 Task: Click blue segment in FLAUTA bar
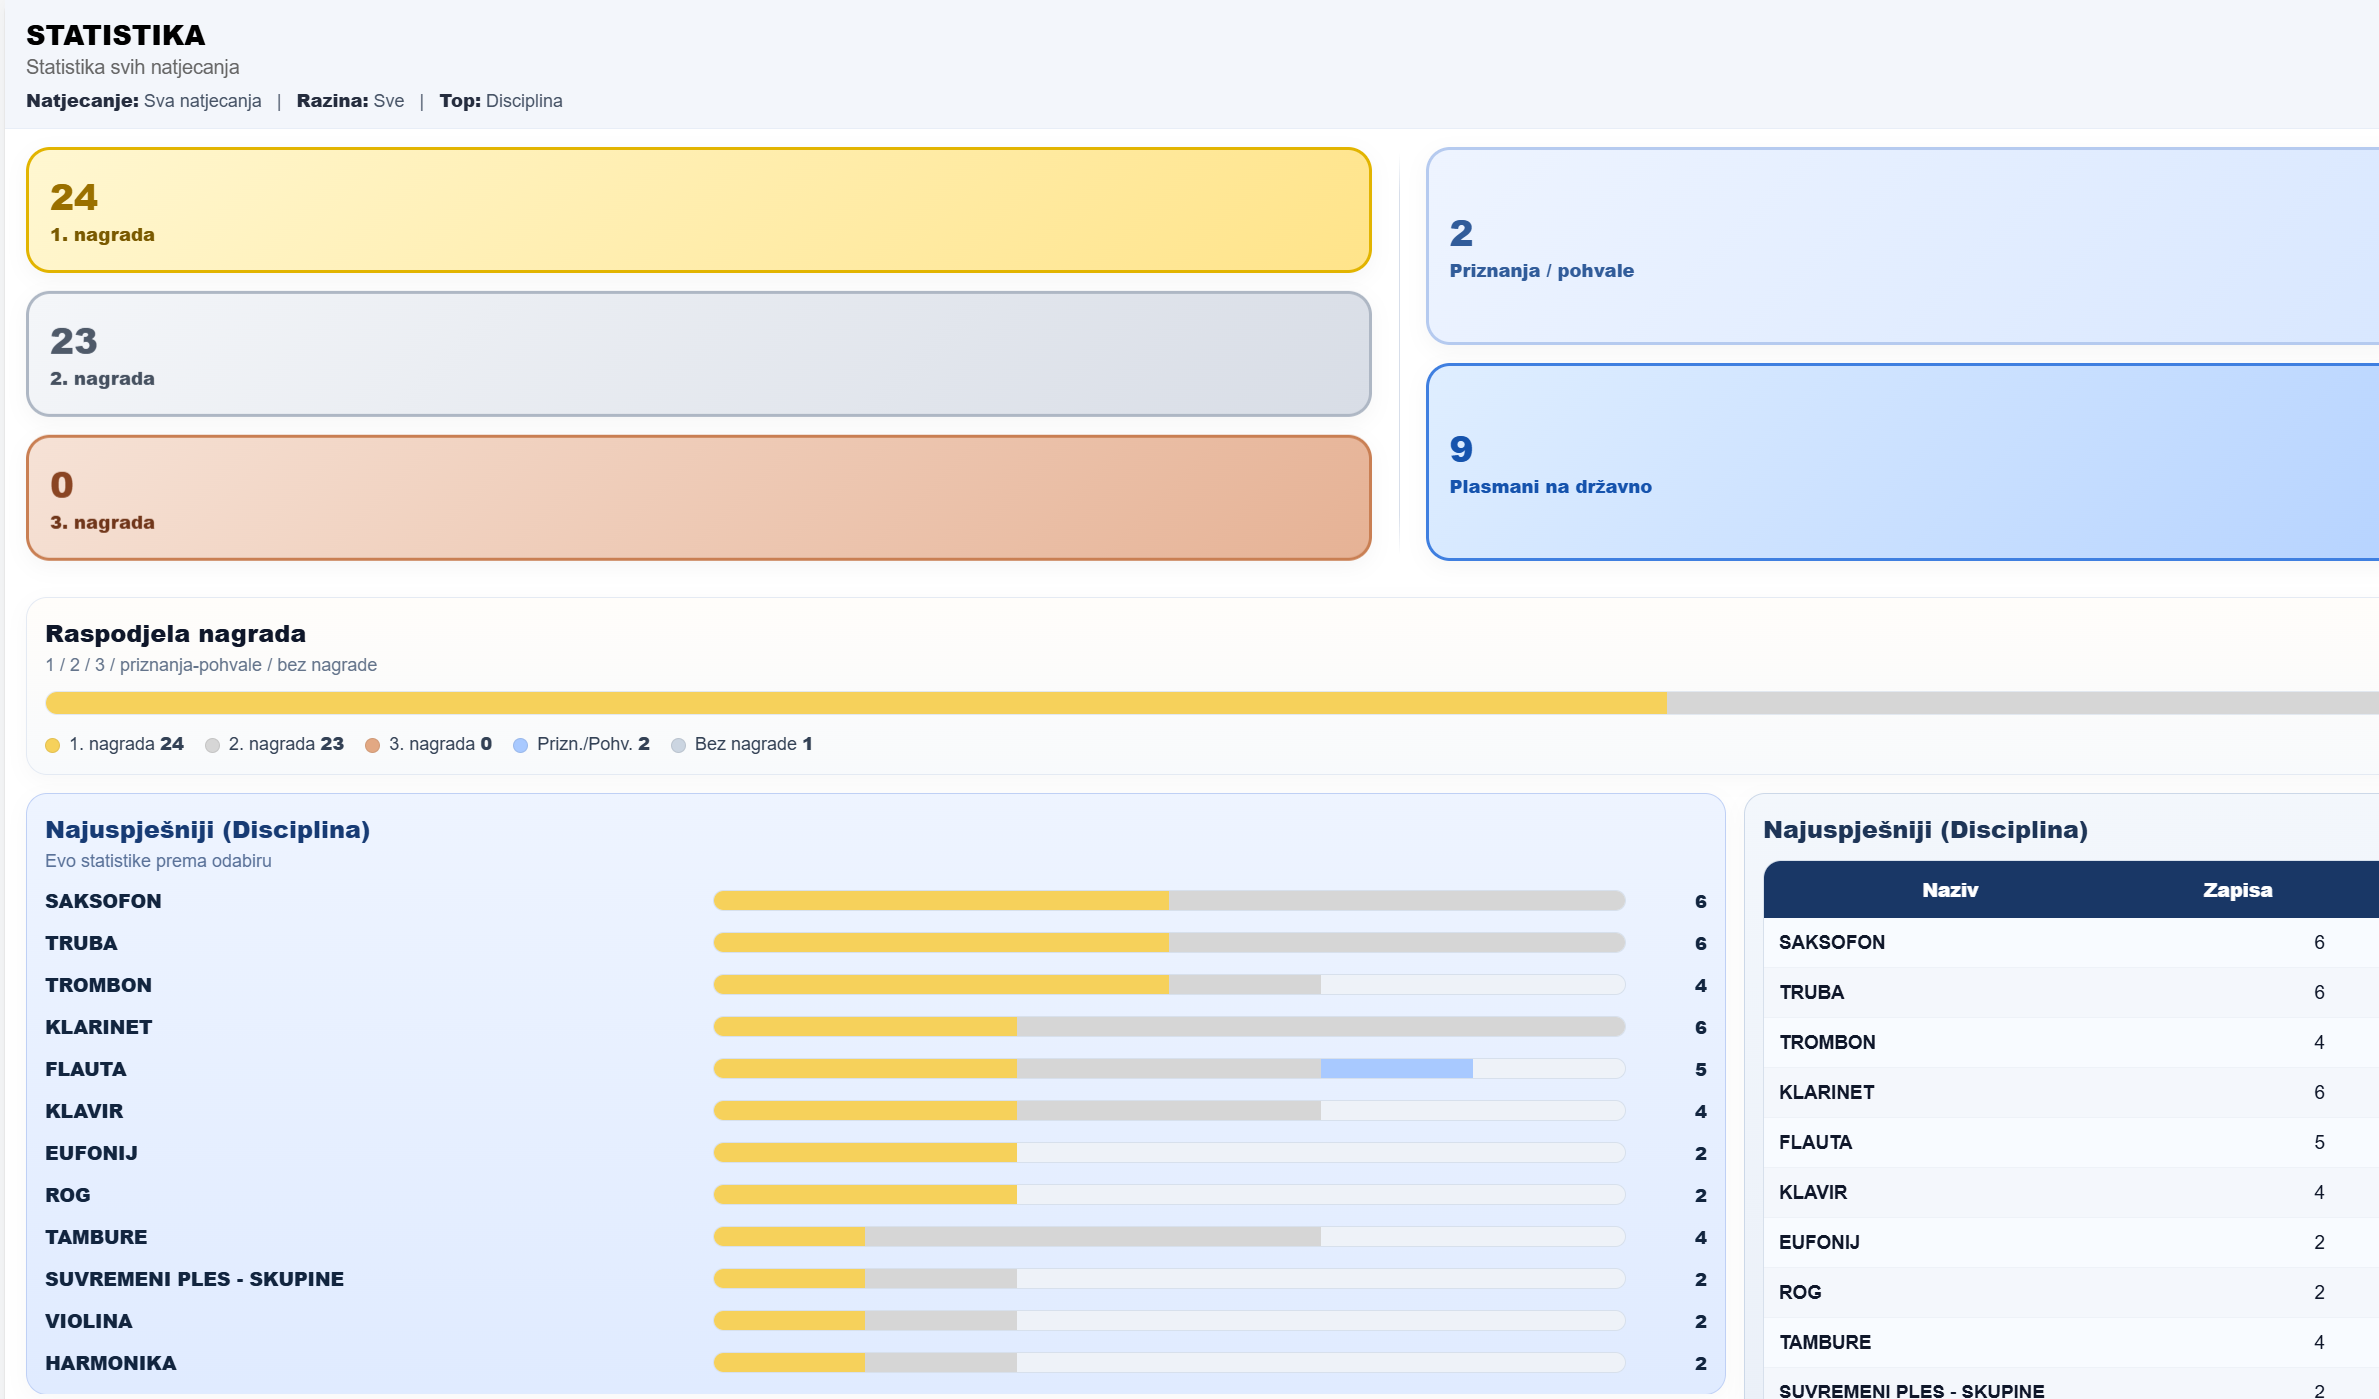tap(1396, 1069)
